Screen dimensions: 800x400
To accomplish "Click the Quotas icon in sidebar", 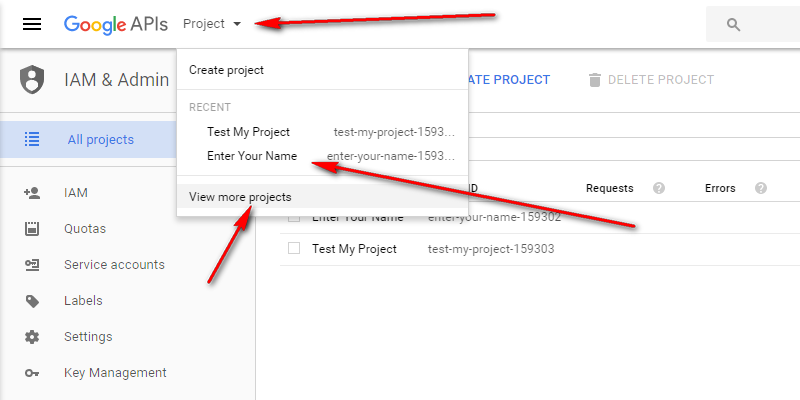I will 32,229.
